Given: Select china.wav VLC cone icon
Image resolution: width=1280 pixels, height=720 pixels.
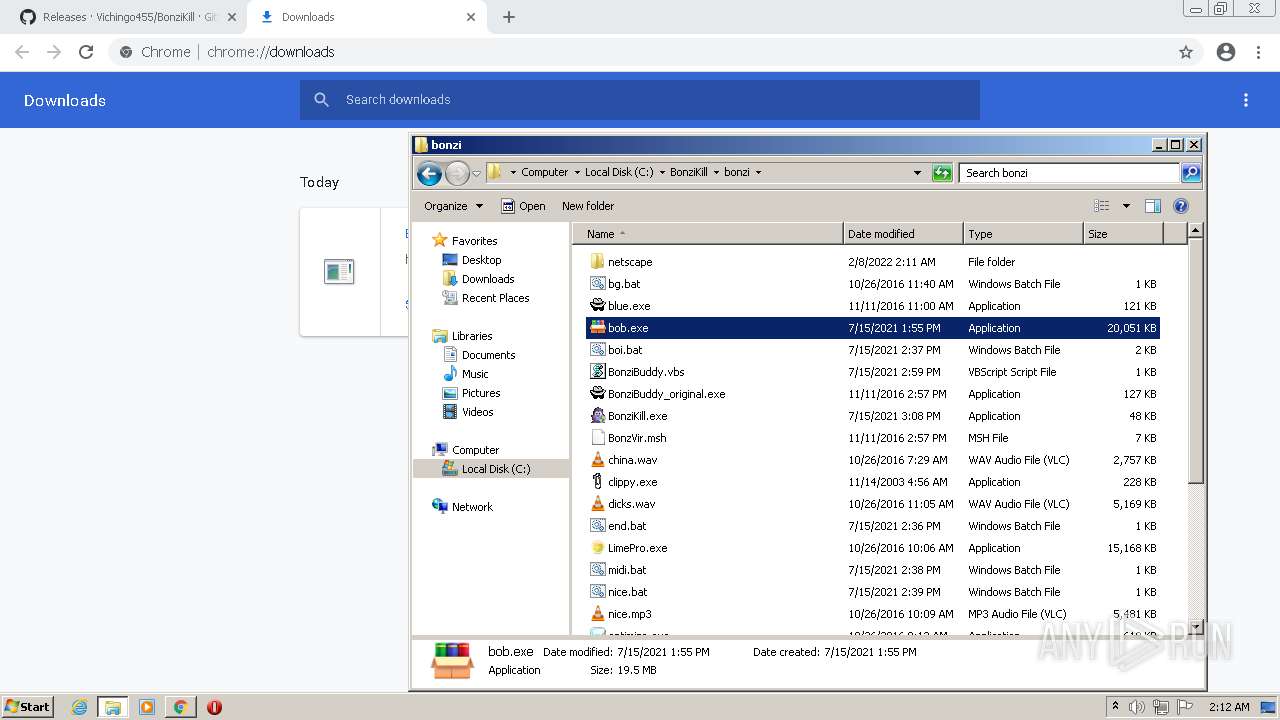Looking at the screenshot, I should [597, 460].
